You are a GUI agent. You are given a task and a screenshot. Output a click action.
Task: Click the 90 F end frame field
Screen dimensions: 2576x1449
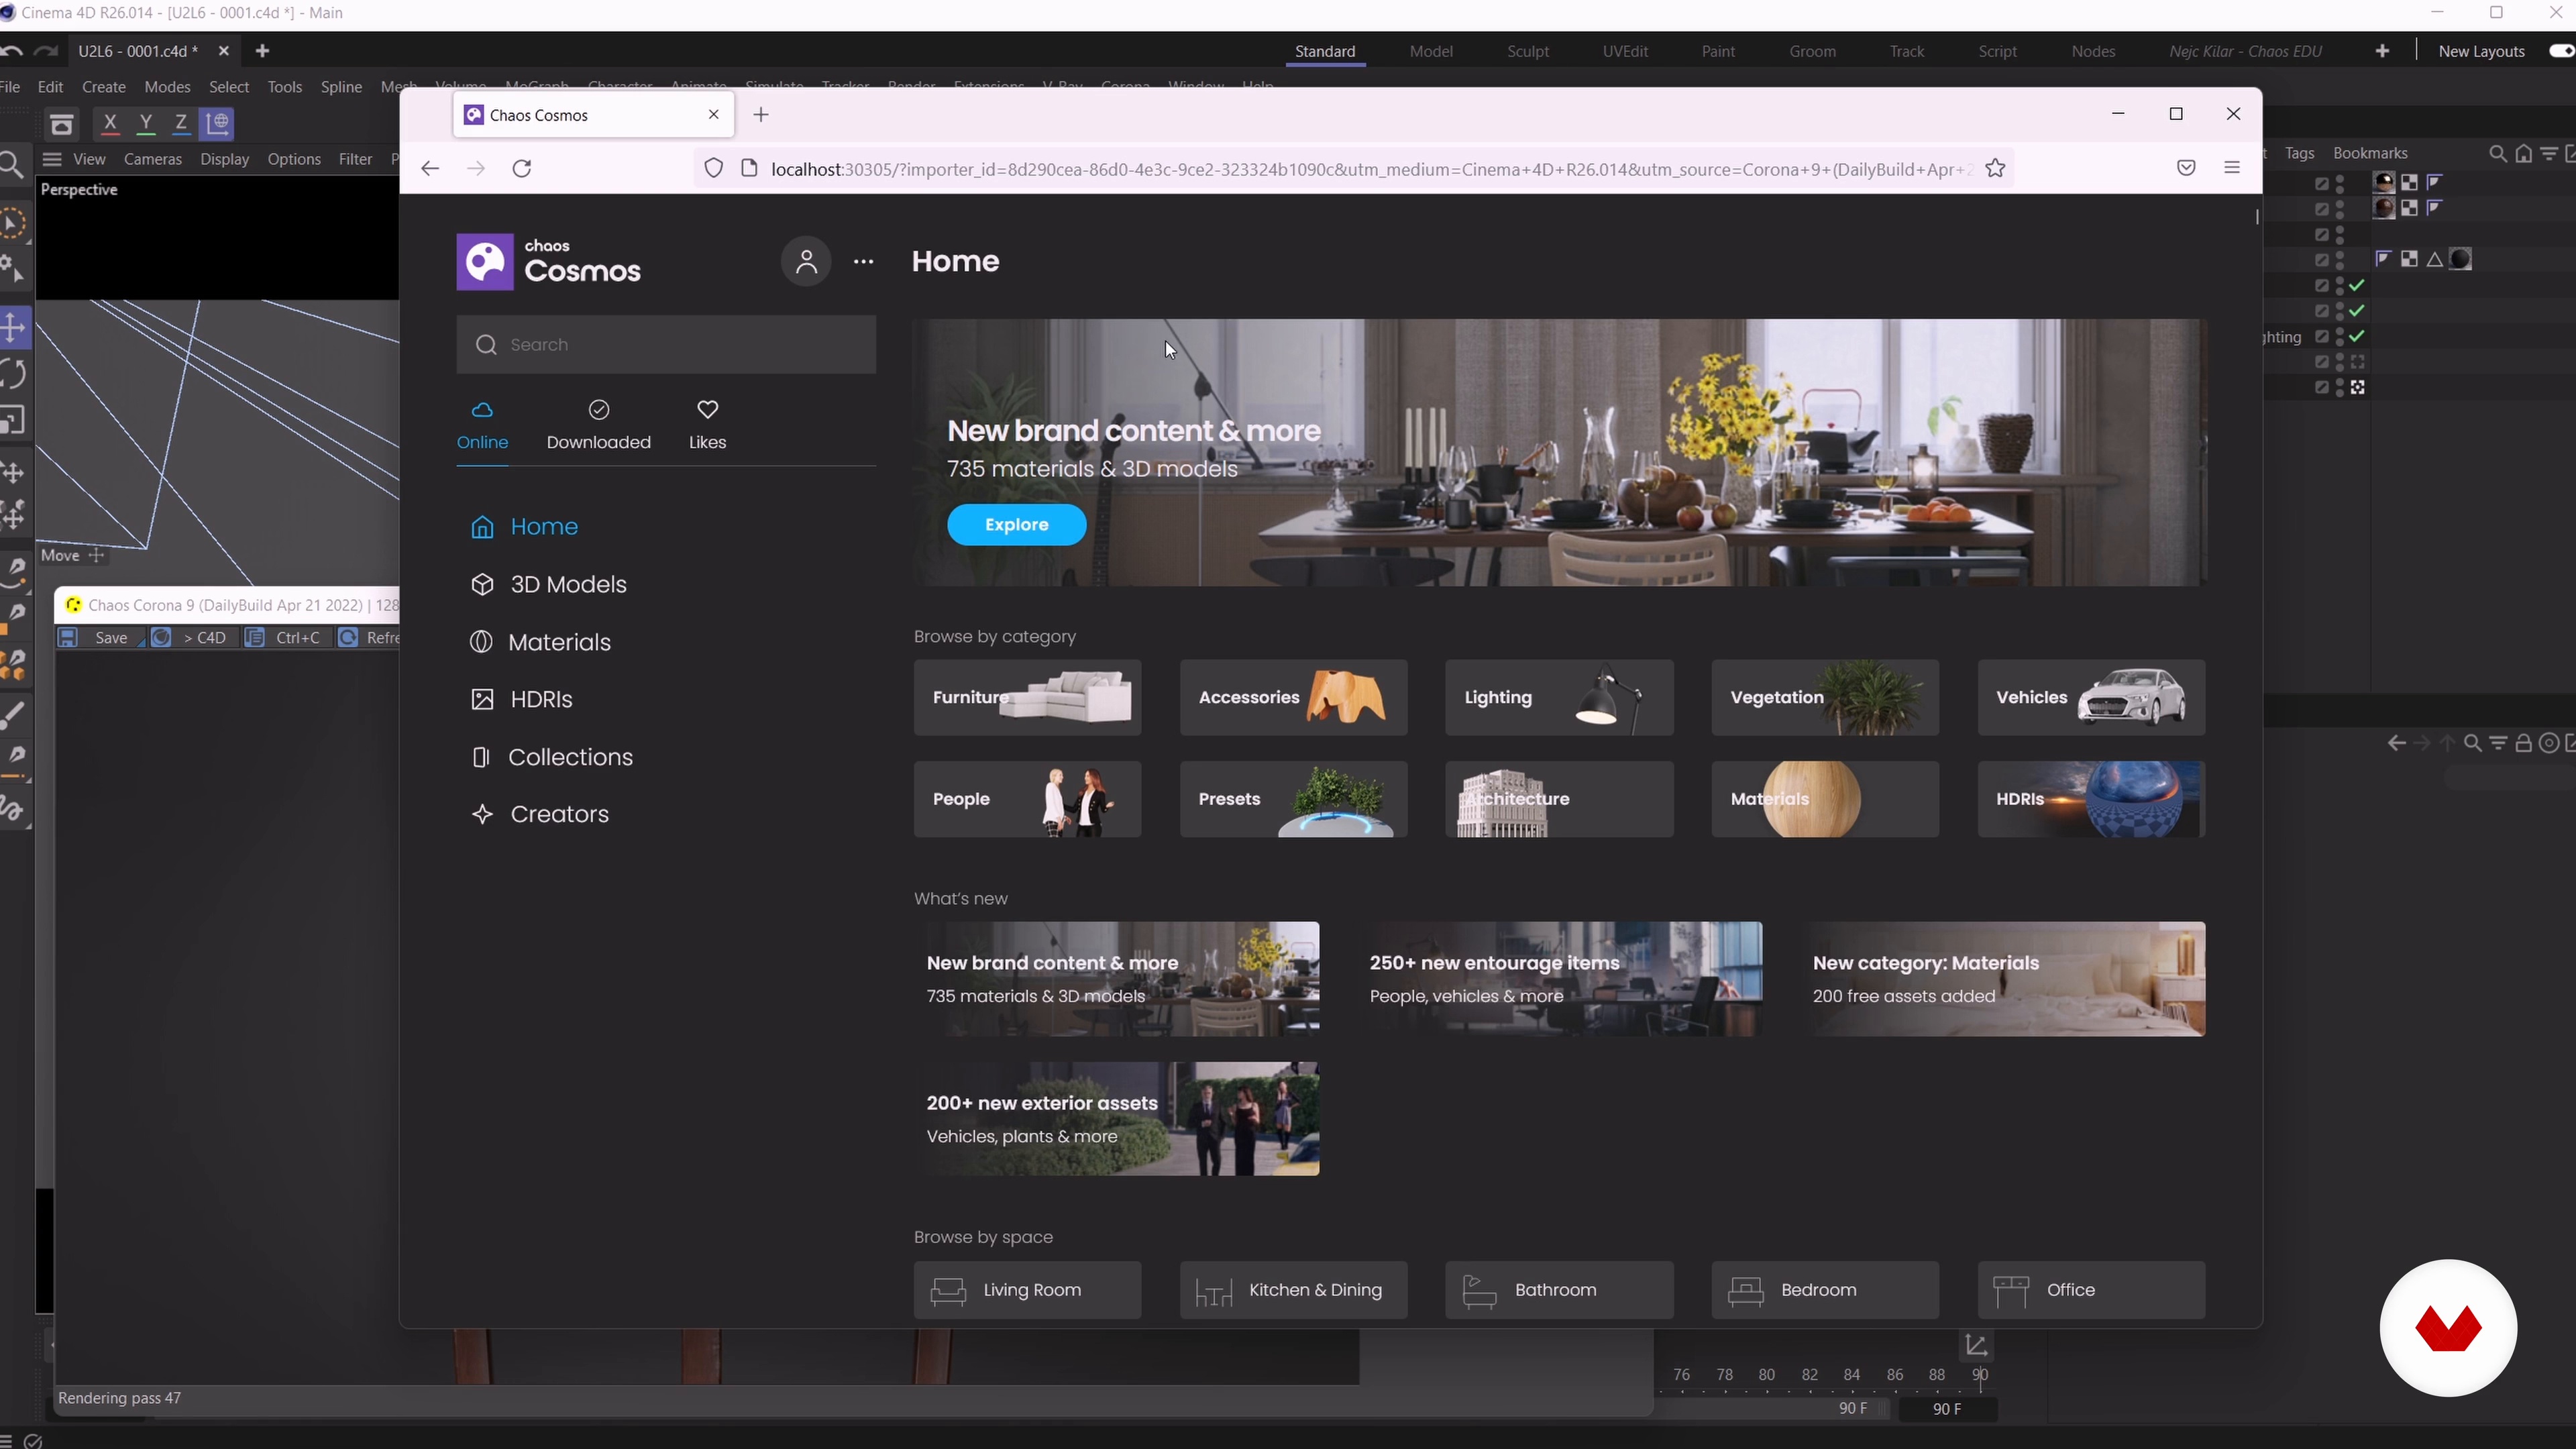click(1947, 1410)
